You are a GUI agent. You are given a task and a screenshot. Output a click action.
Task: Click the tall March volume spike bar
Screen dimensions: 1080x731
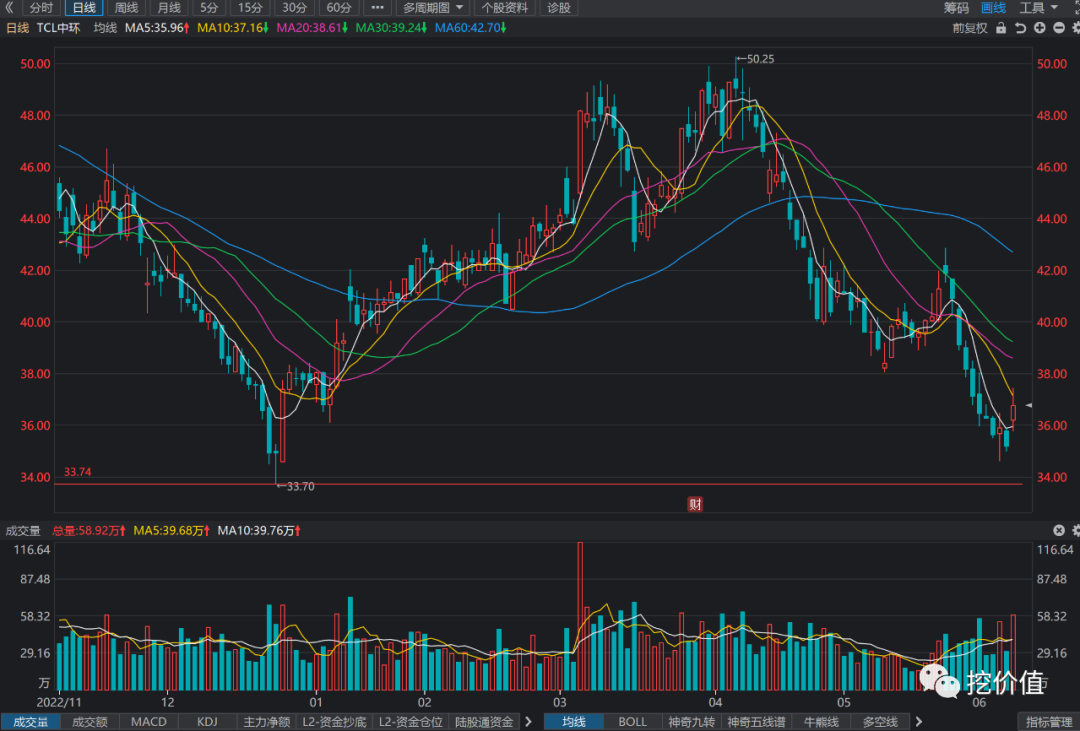click(x=580, y=616)
